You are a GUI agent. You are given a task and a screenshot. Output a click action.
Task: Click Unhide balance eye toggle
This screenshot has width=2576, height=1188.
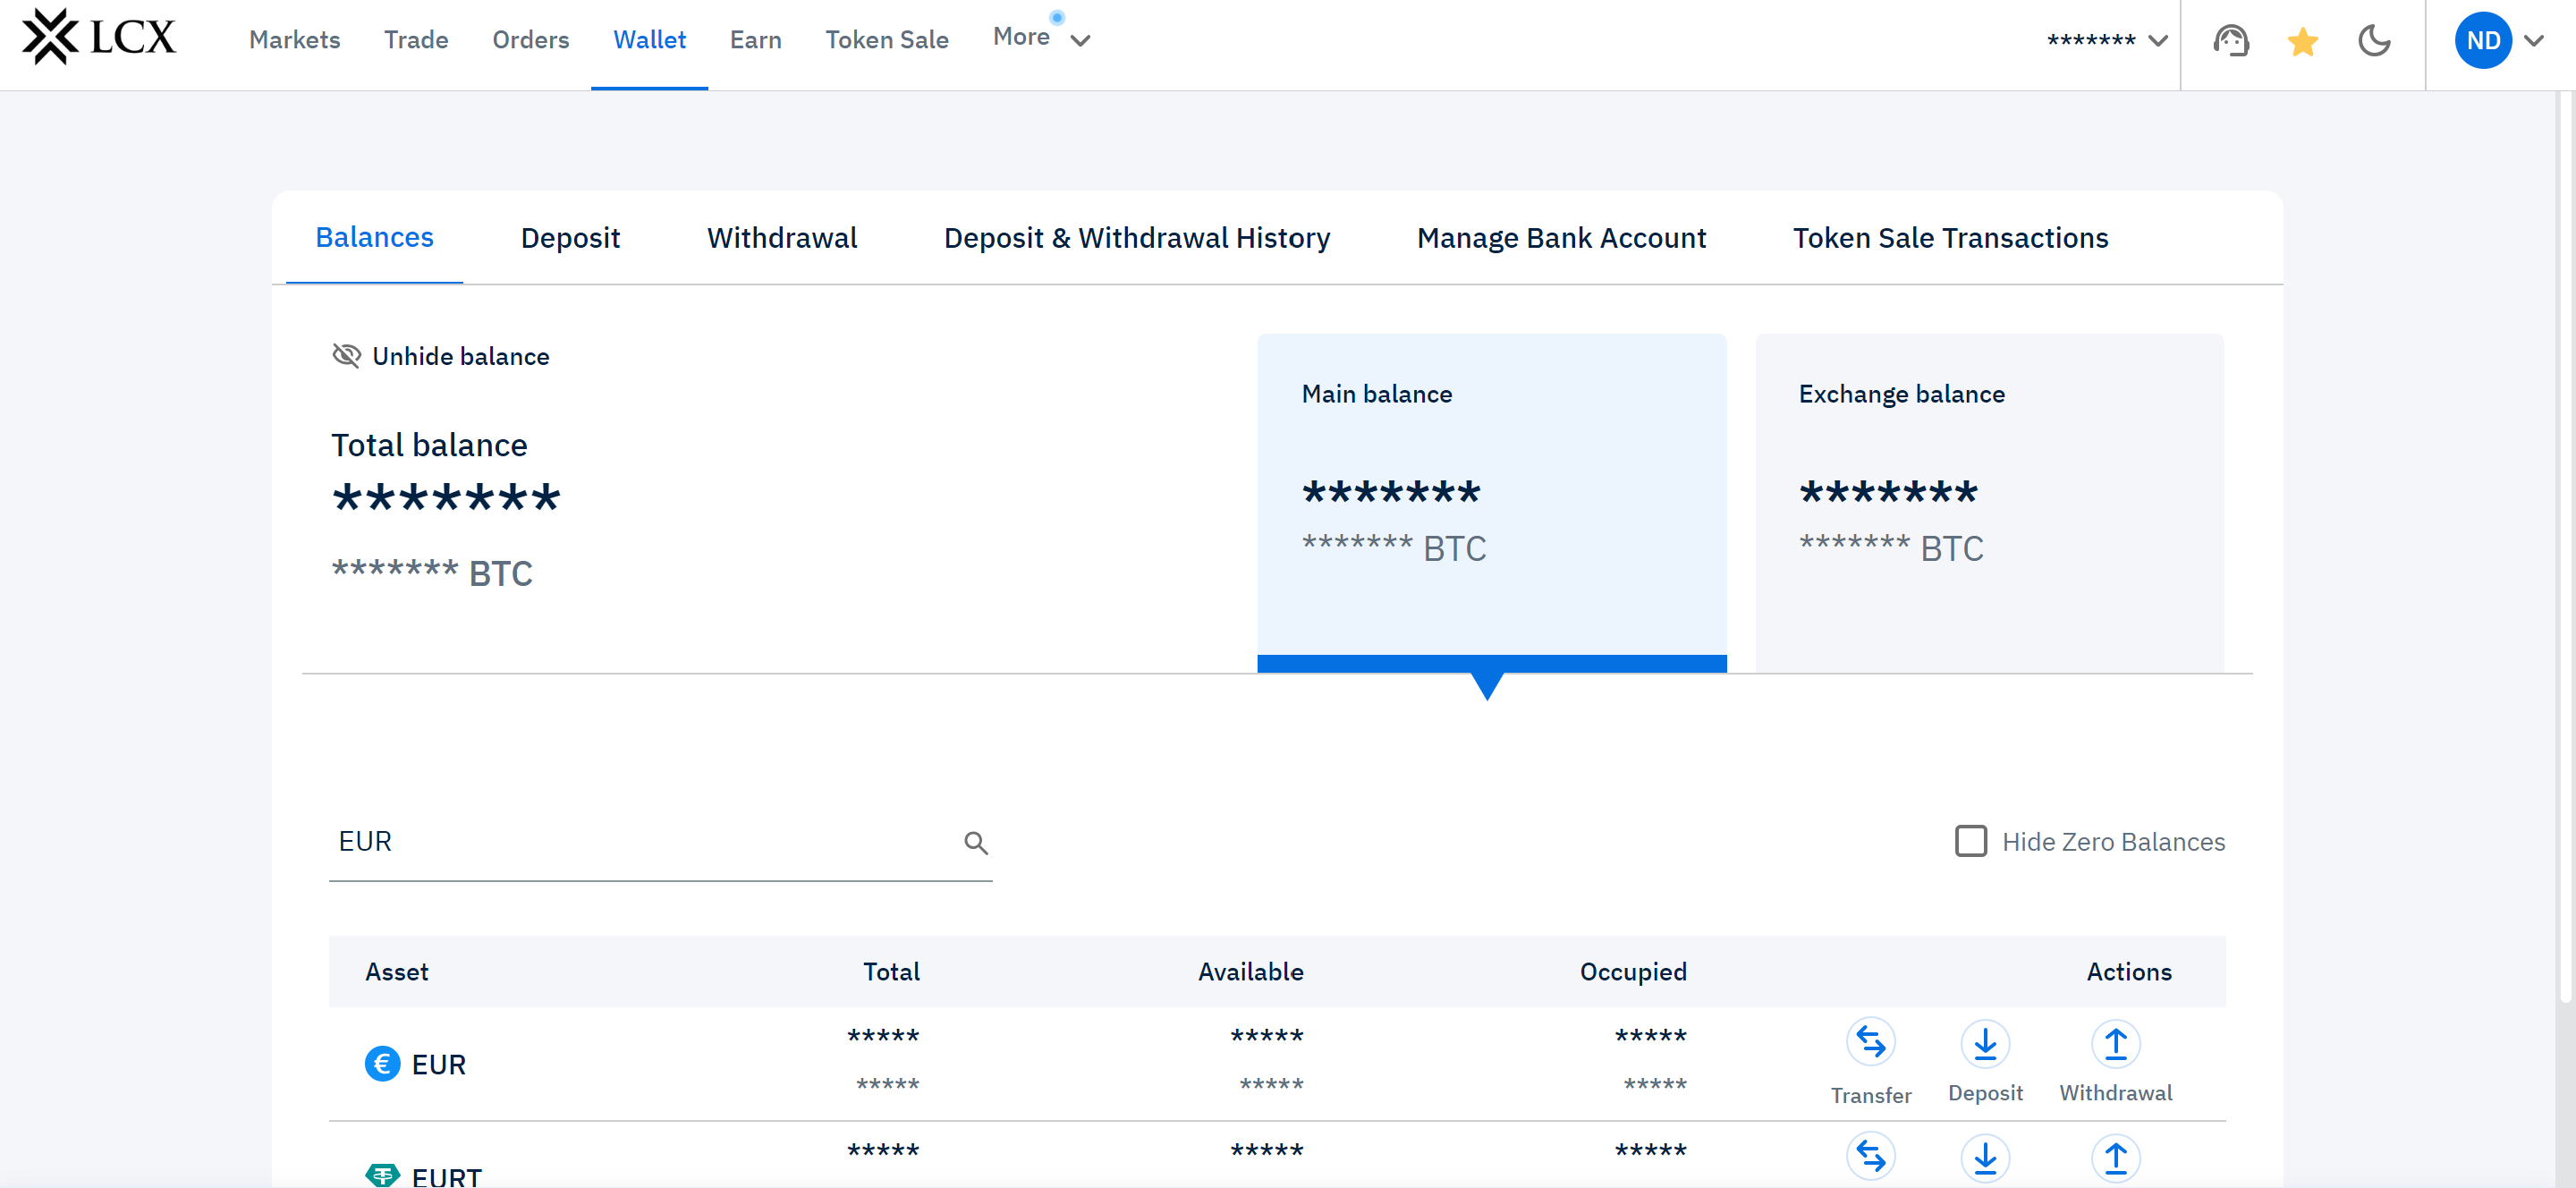point(346,356)
